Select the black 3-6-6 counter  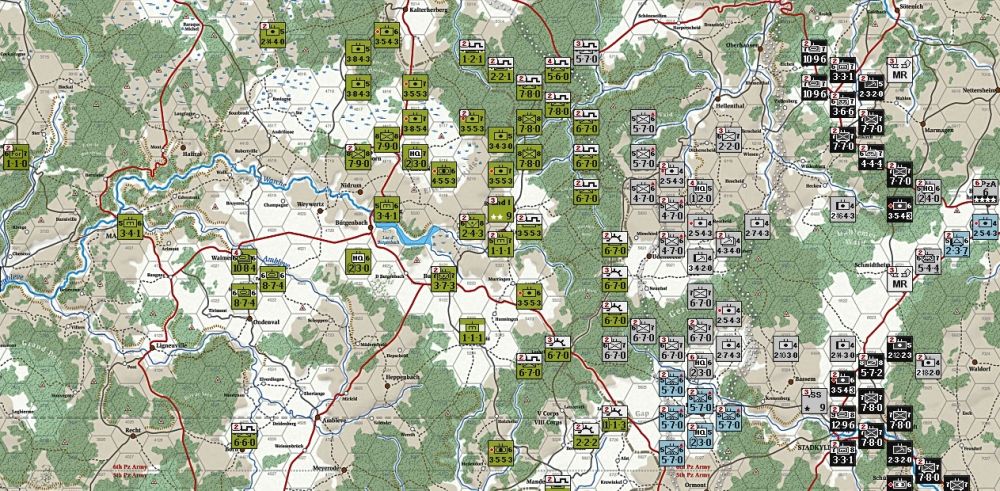(x=842, y=105)
